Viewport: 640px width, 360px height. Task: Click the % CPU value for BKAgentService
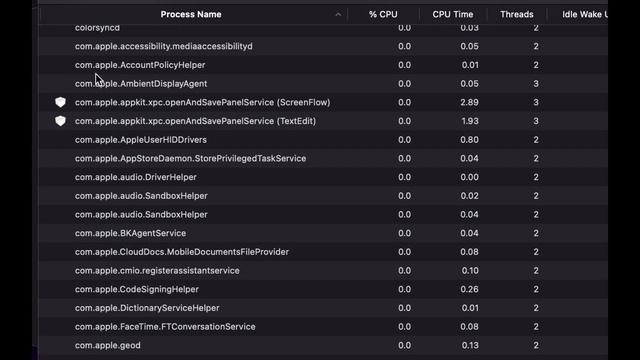click(404, 233)
